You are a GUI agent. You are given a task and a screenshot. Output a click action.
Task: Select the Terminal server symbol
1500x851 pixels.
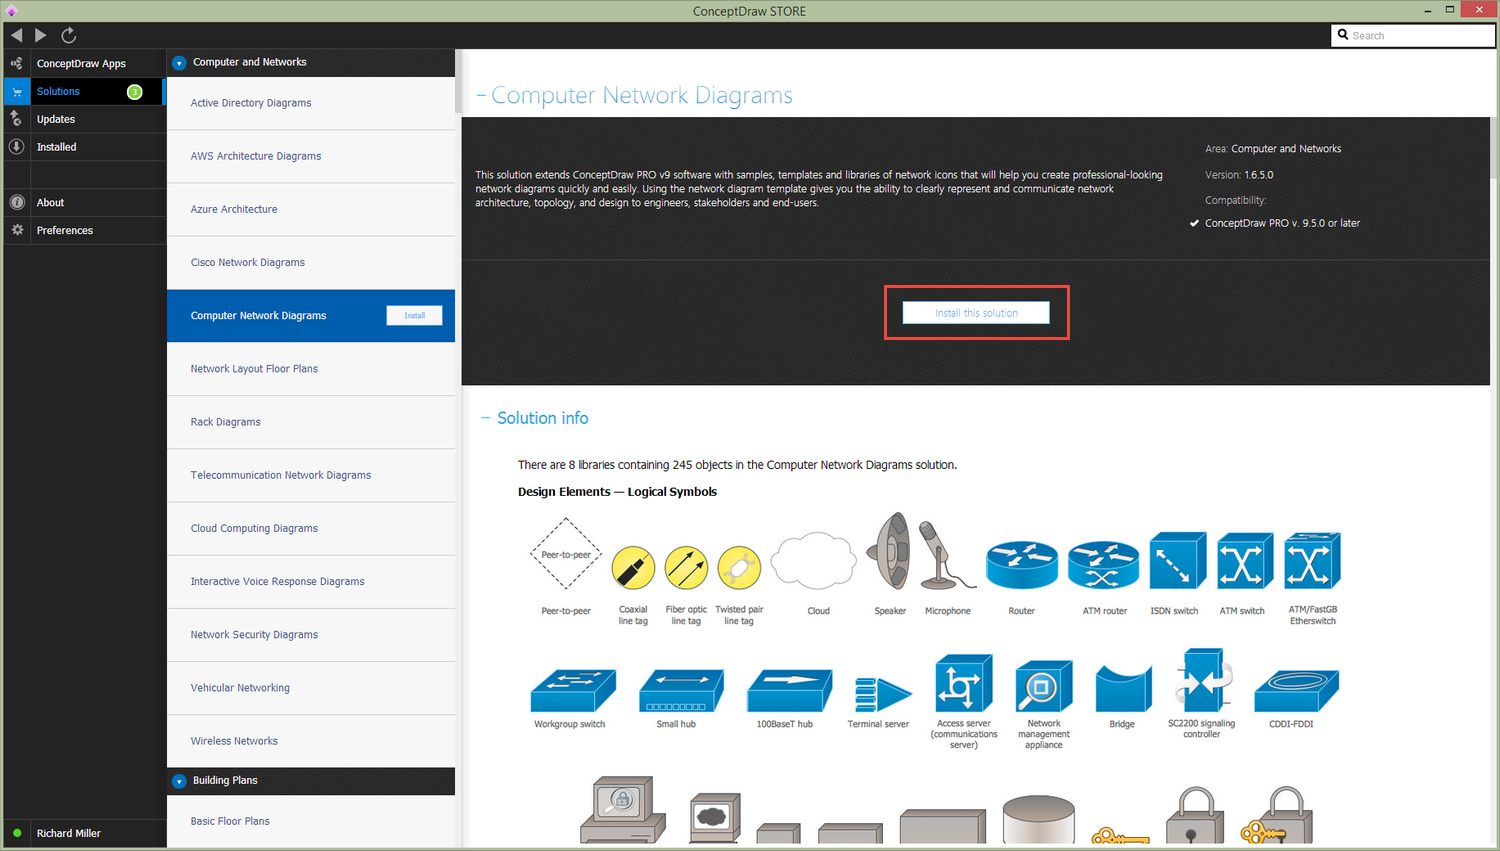click(883, 694)
